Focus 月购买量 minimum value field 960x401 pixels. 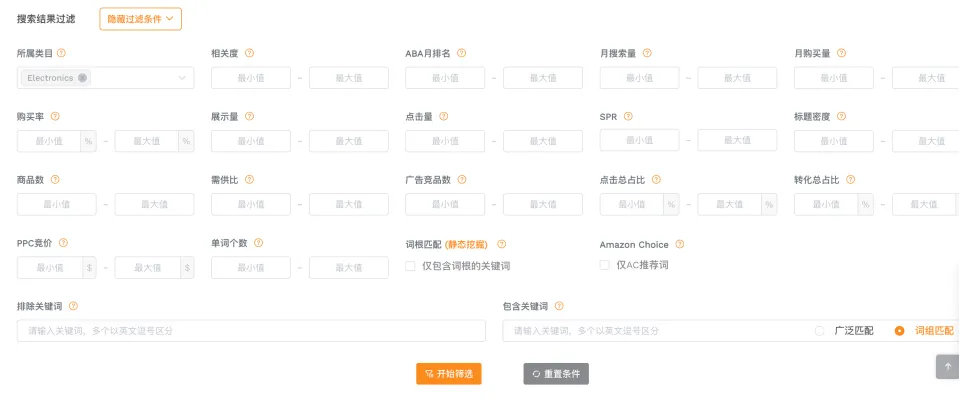834,78
